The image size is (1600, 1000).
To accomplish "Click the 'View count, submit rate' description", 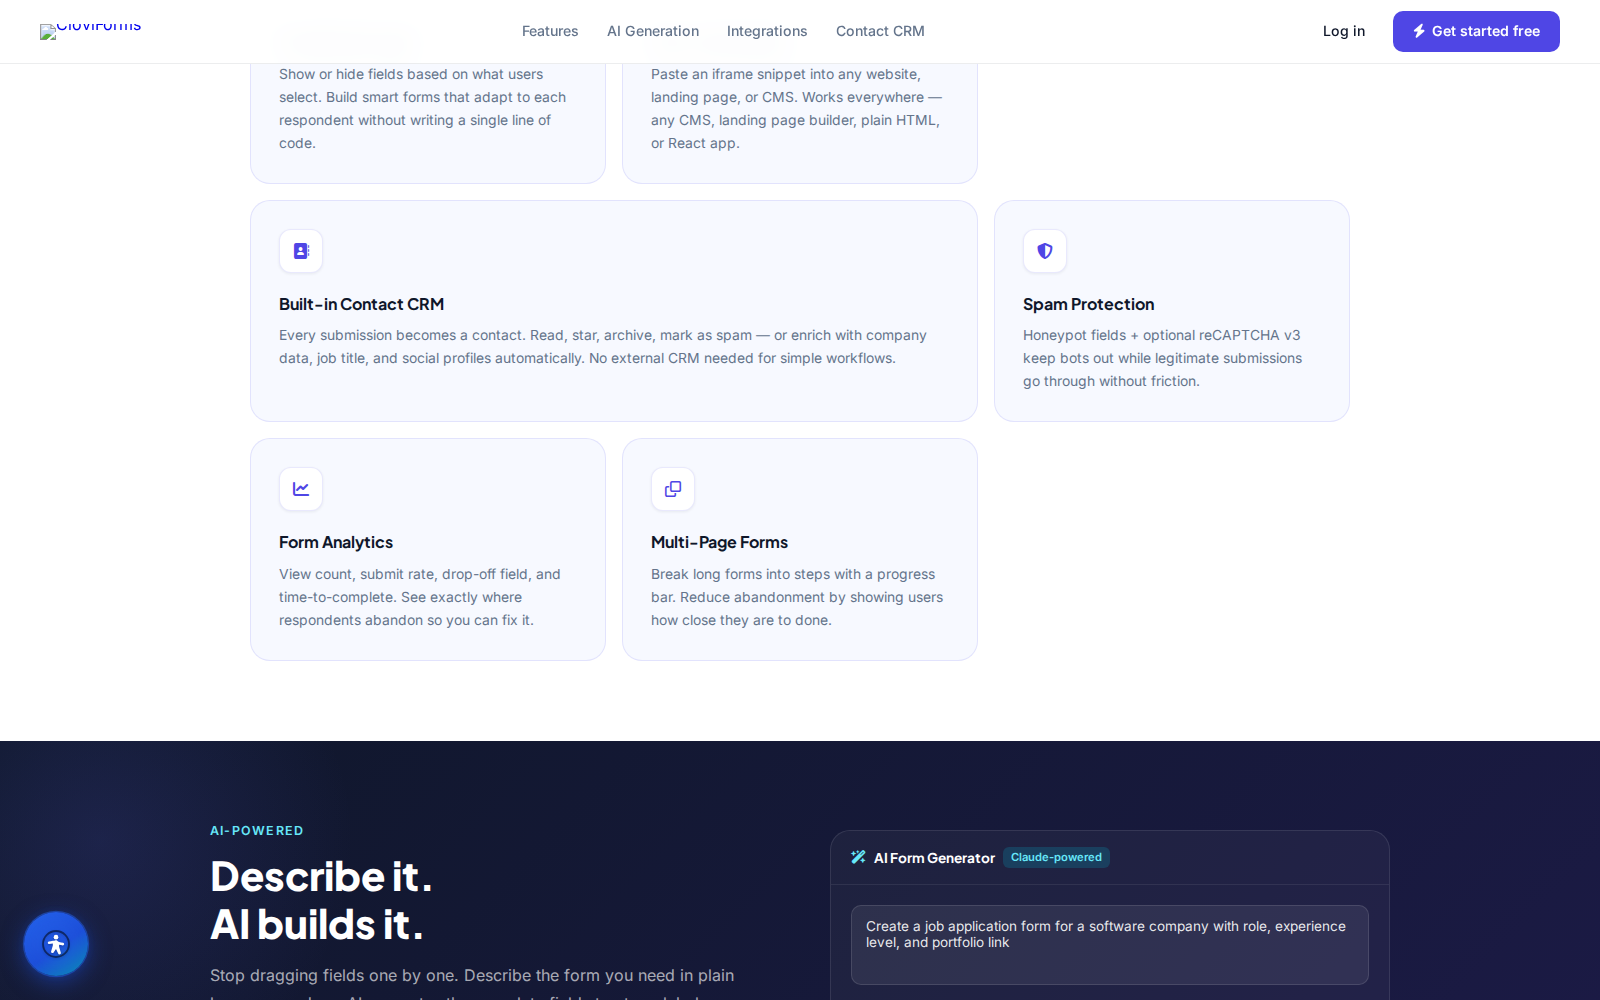I will coord(420,597).
